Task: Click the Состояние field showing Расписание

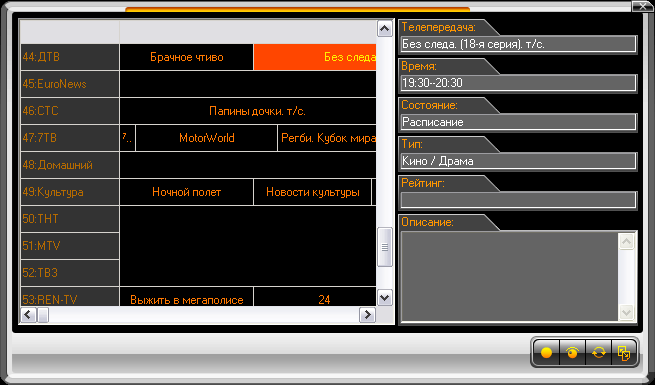Action: tap(518, 122)
